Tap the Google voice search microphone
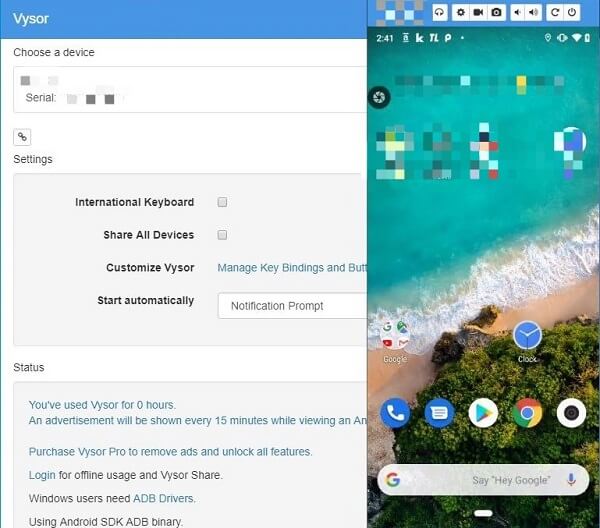The image size is (600, 528). click(571, 480)
